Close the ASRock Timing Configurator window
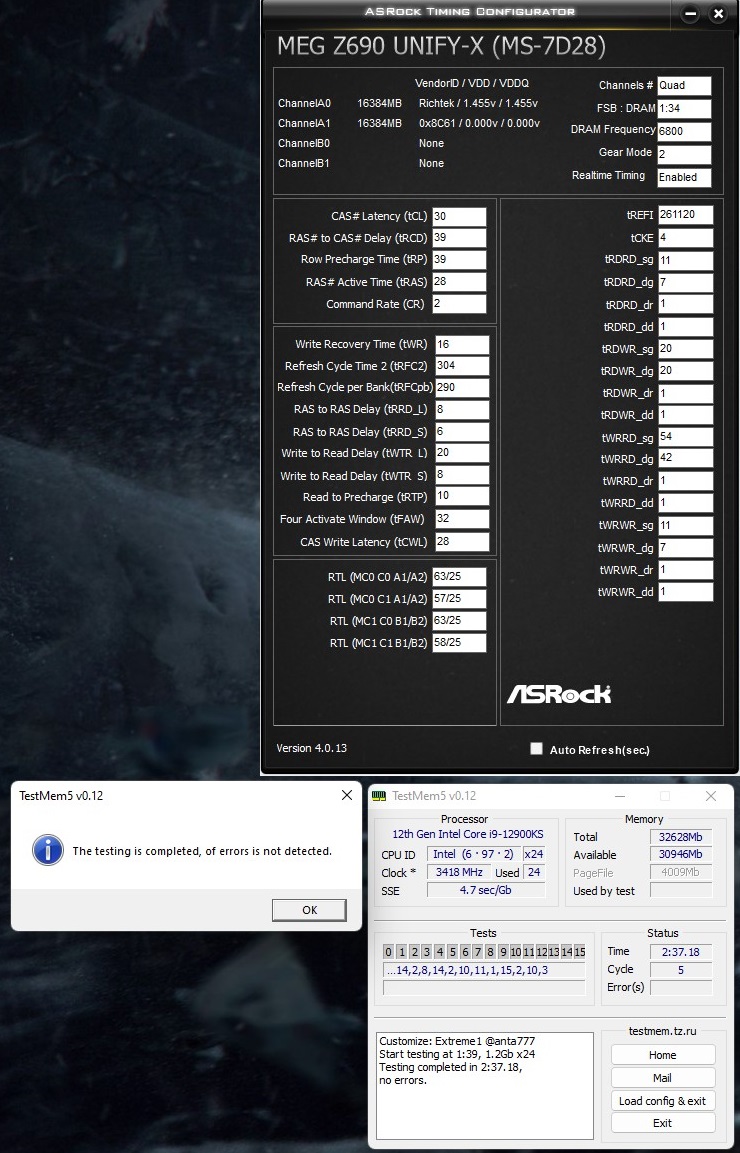This screenshot has width=740, height=1153. pyautogui.click(x=718, y=13)
